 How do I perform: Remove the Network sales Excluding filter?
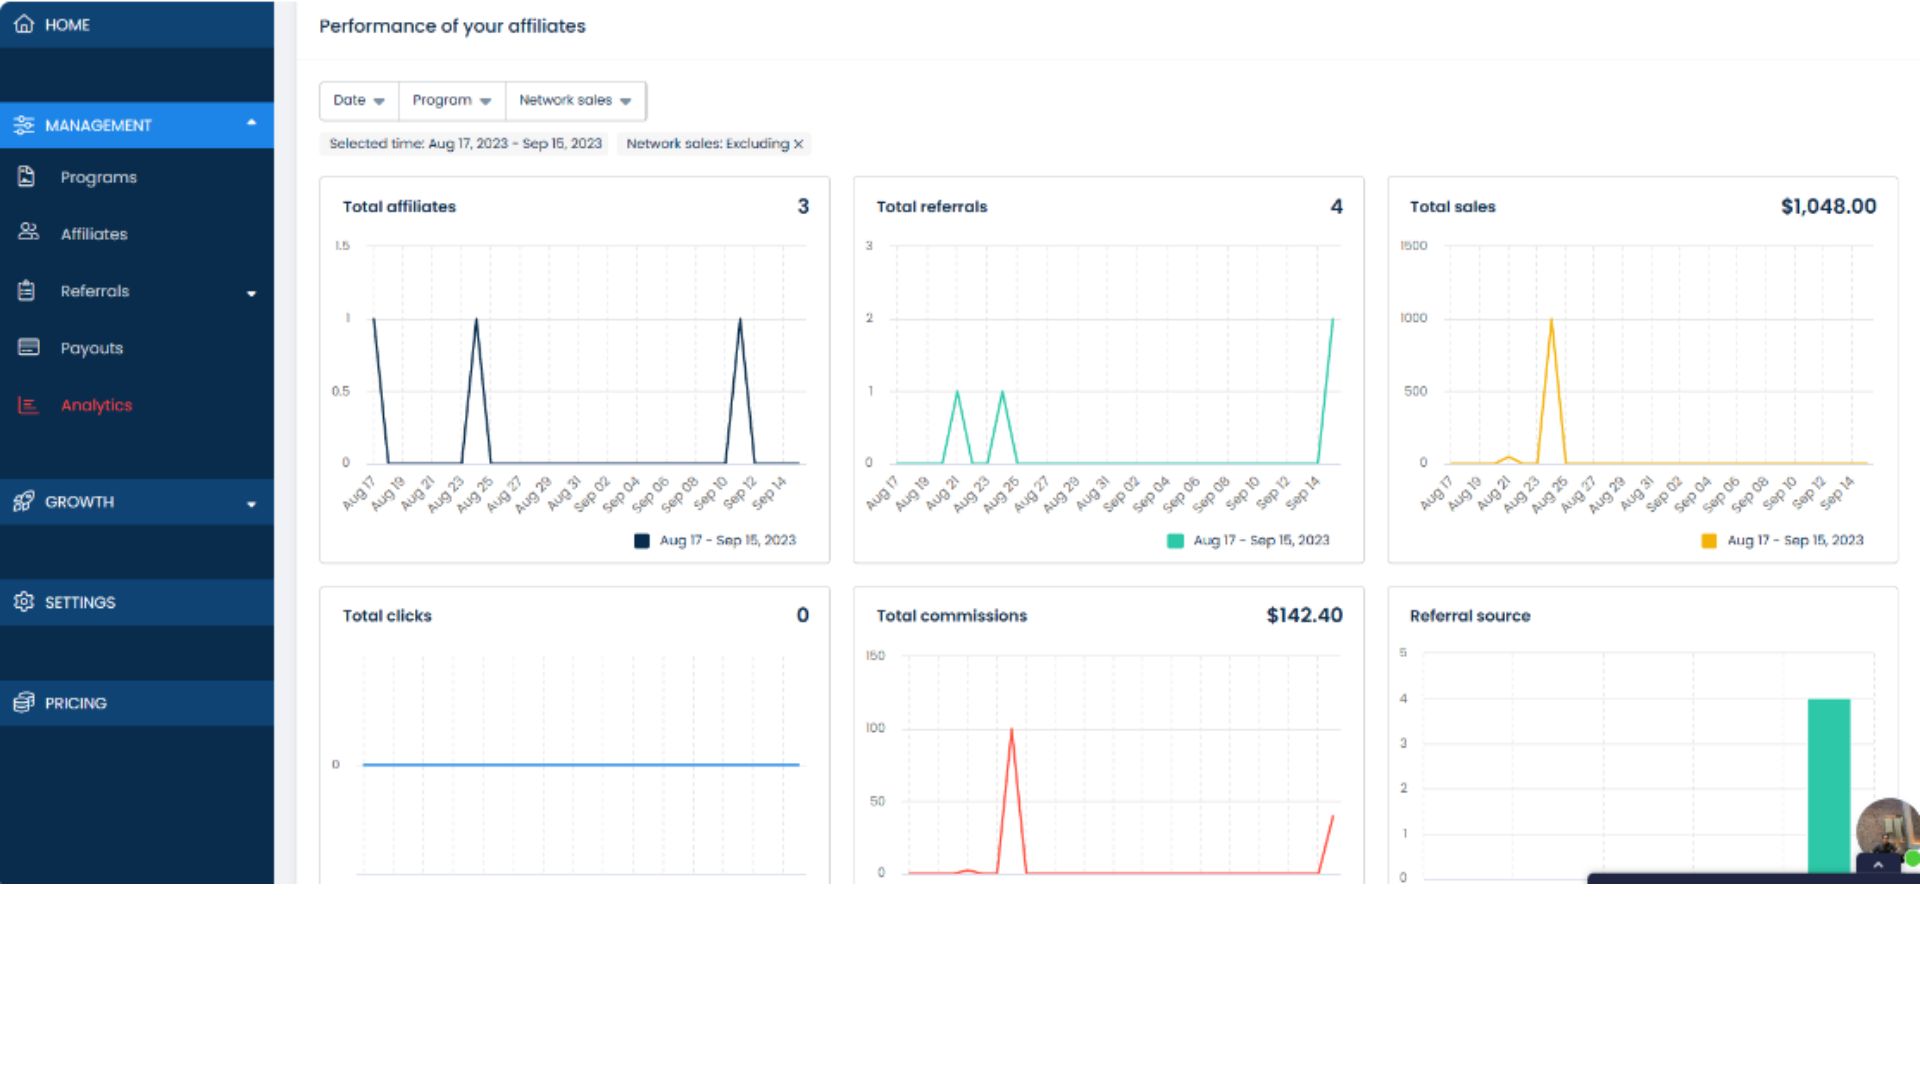click(x=798, y=144)
